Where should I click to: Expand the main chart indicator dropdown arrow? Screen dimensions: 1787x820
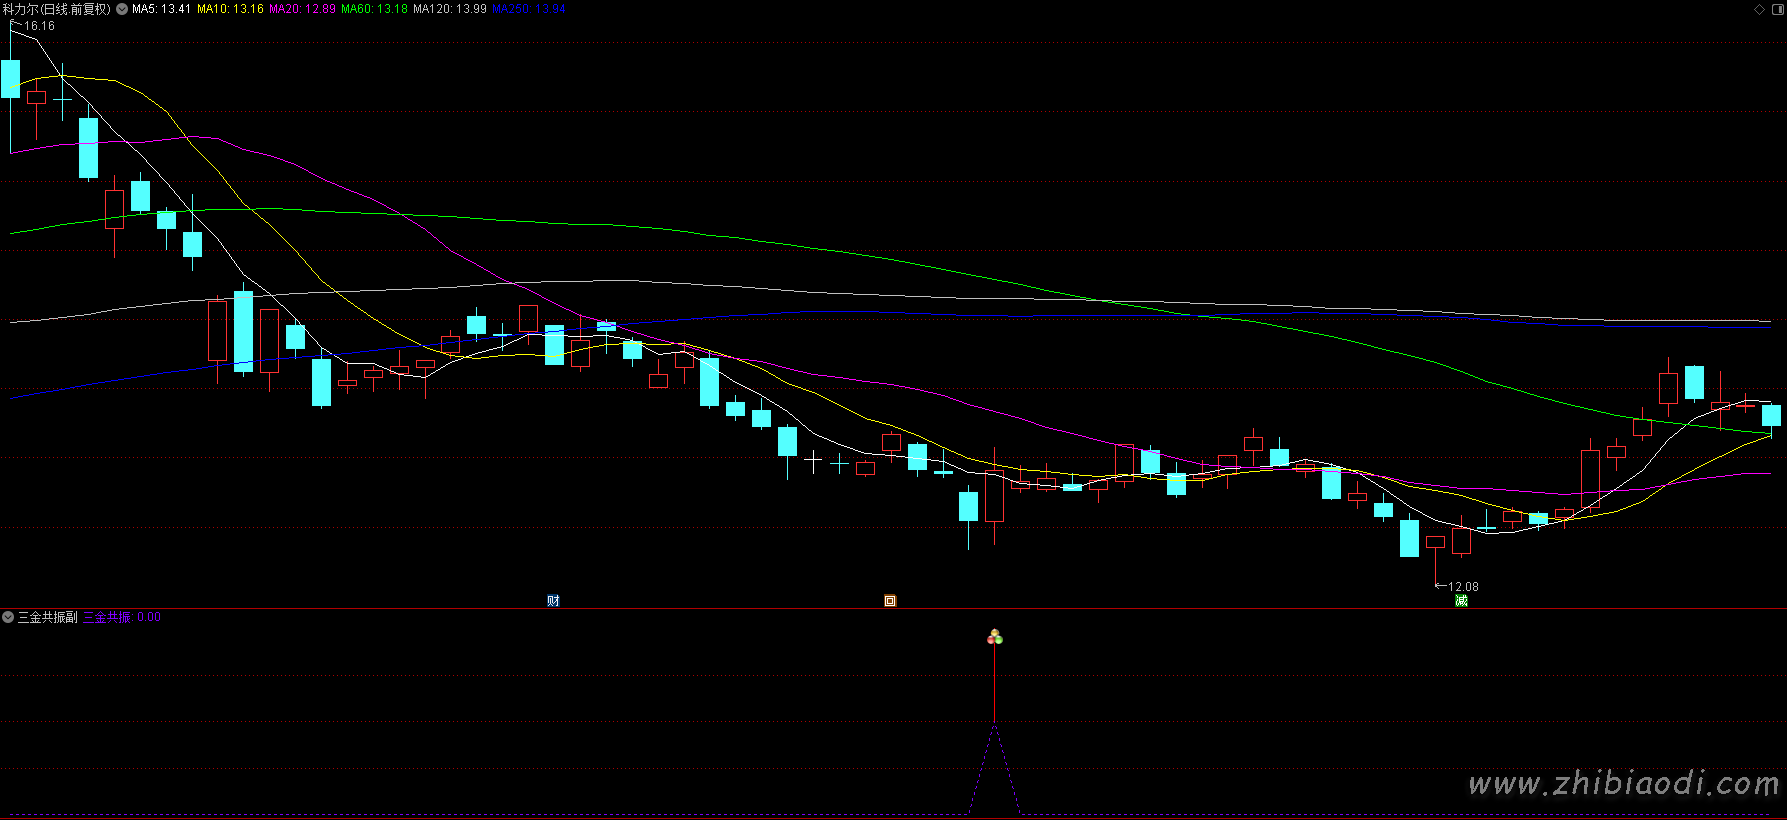pyautogui.click(x=122, y=9)
